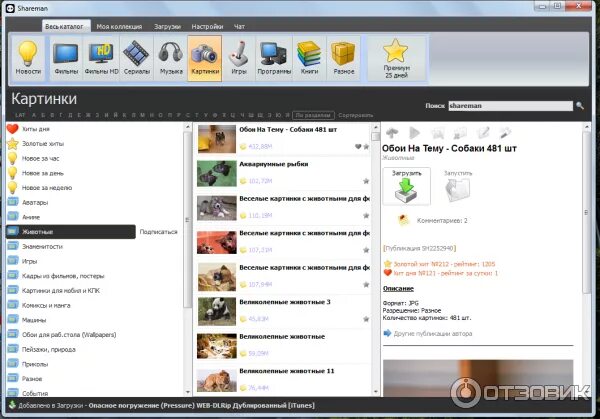Open the Книги category

click(x=309, y=58)
